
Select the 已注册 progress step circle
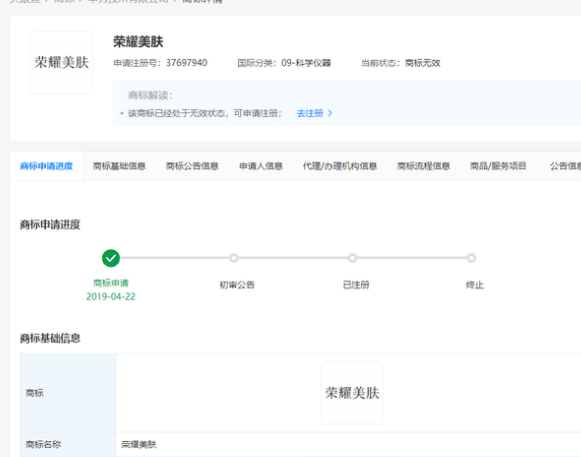352,258
